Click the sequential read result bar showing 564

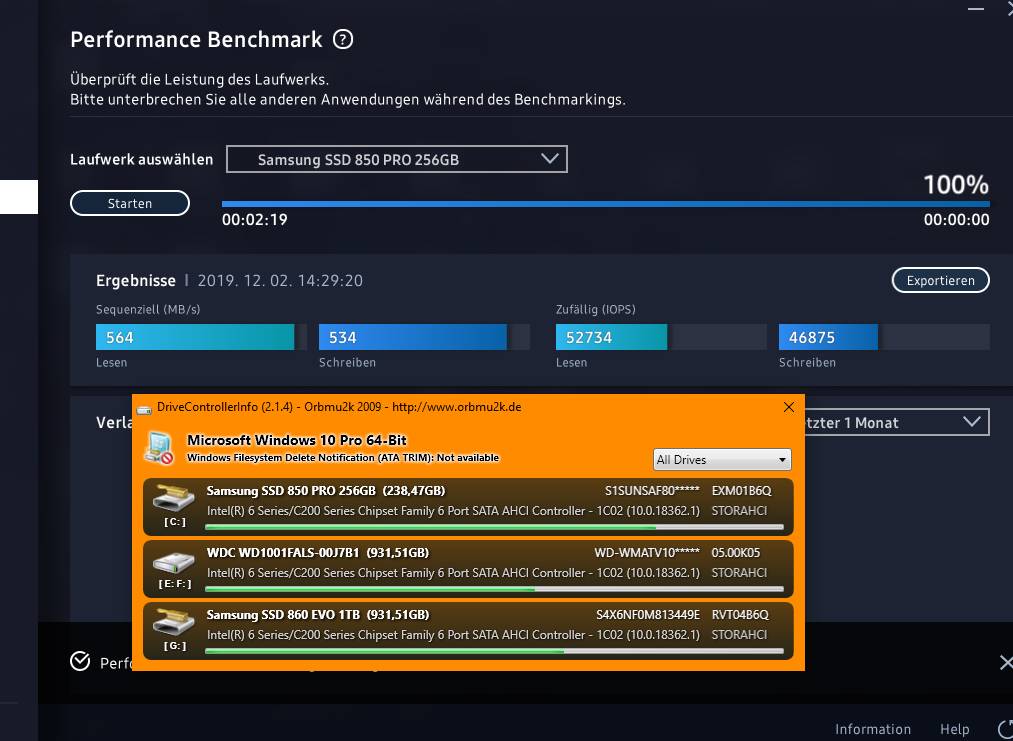[195, 337]
